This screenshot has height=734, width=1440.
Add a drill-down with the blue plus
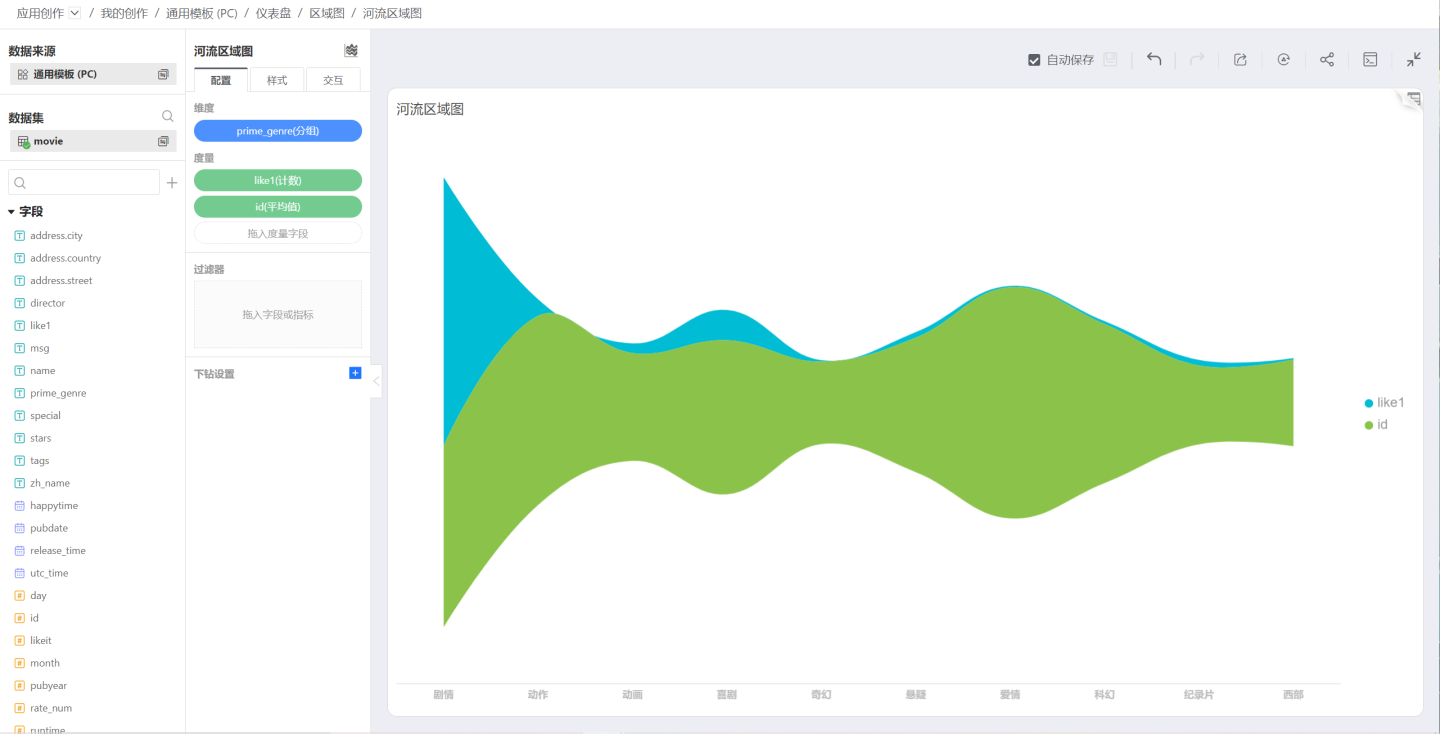pyautogui.click(x=355, y=373)
